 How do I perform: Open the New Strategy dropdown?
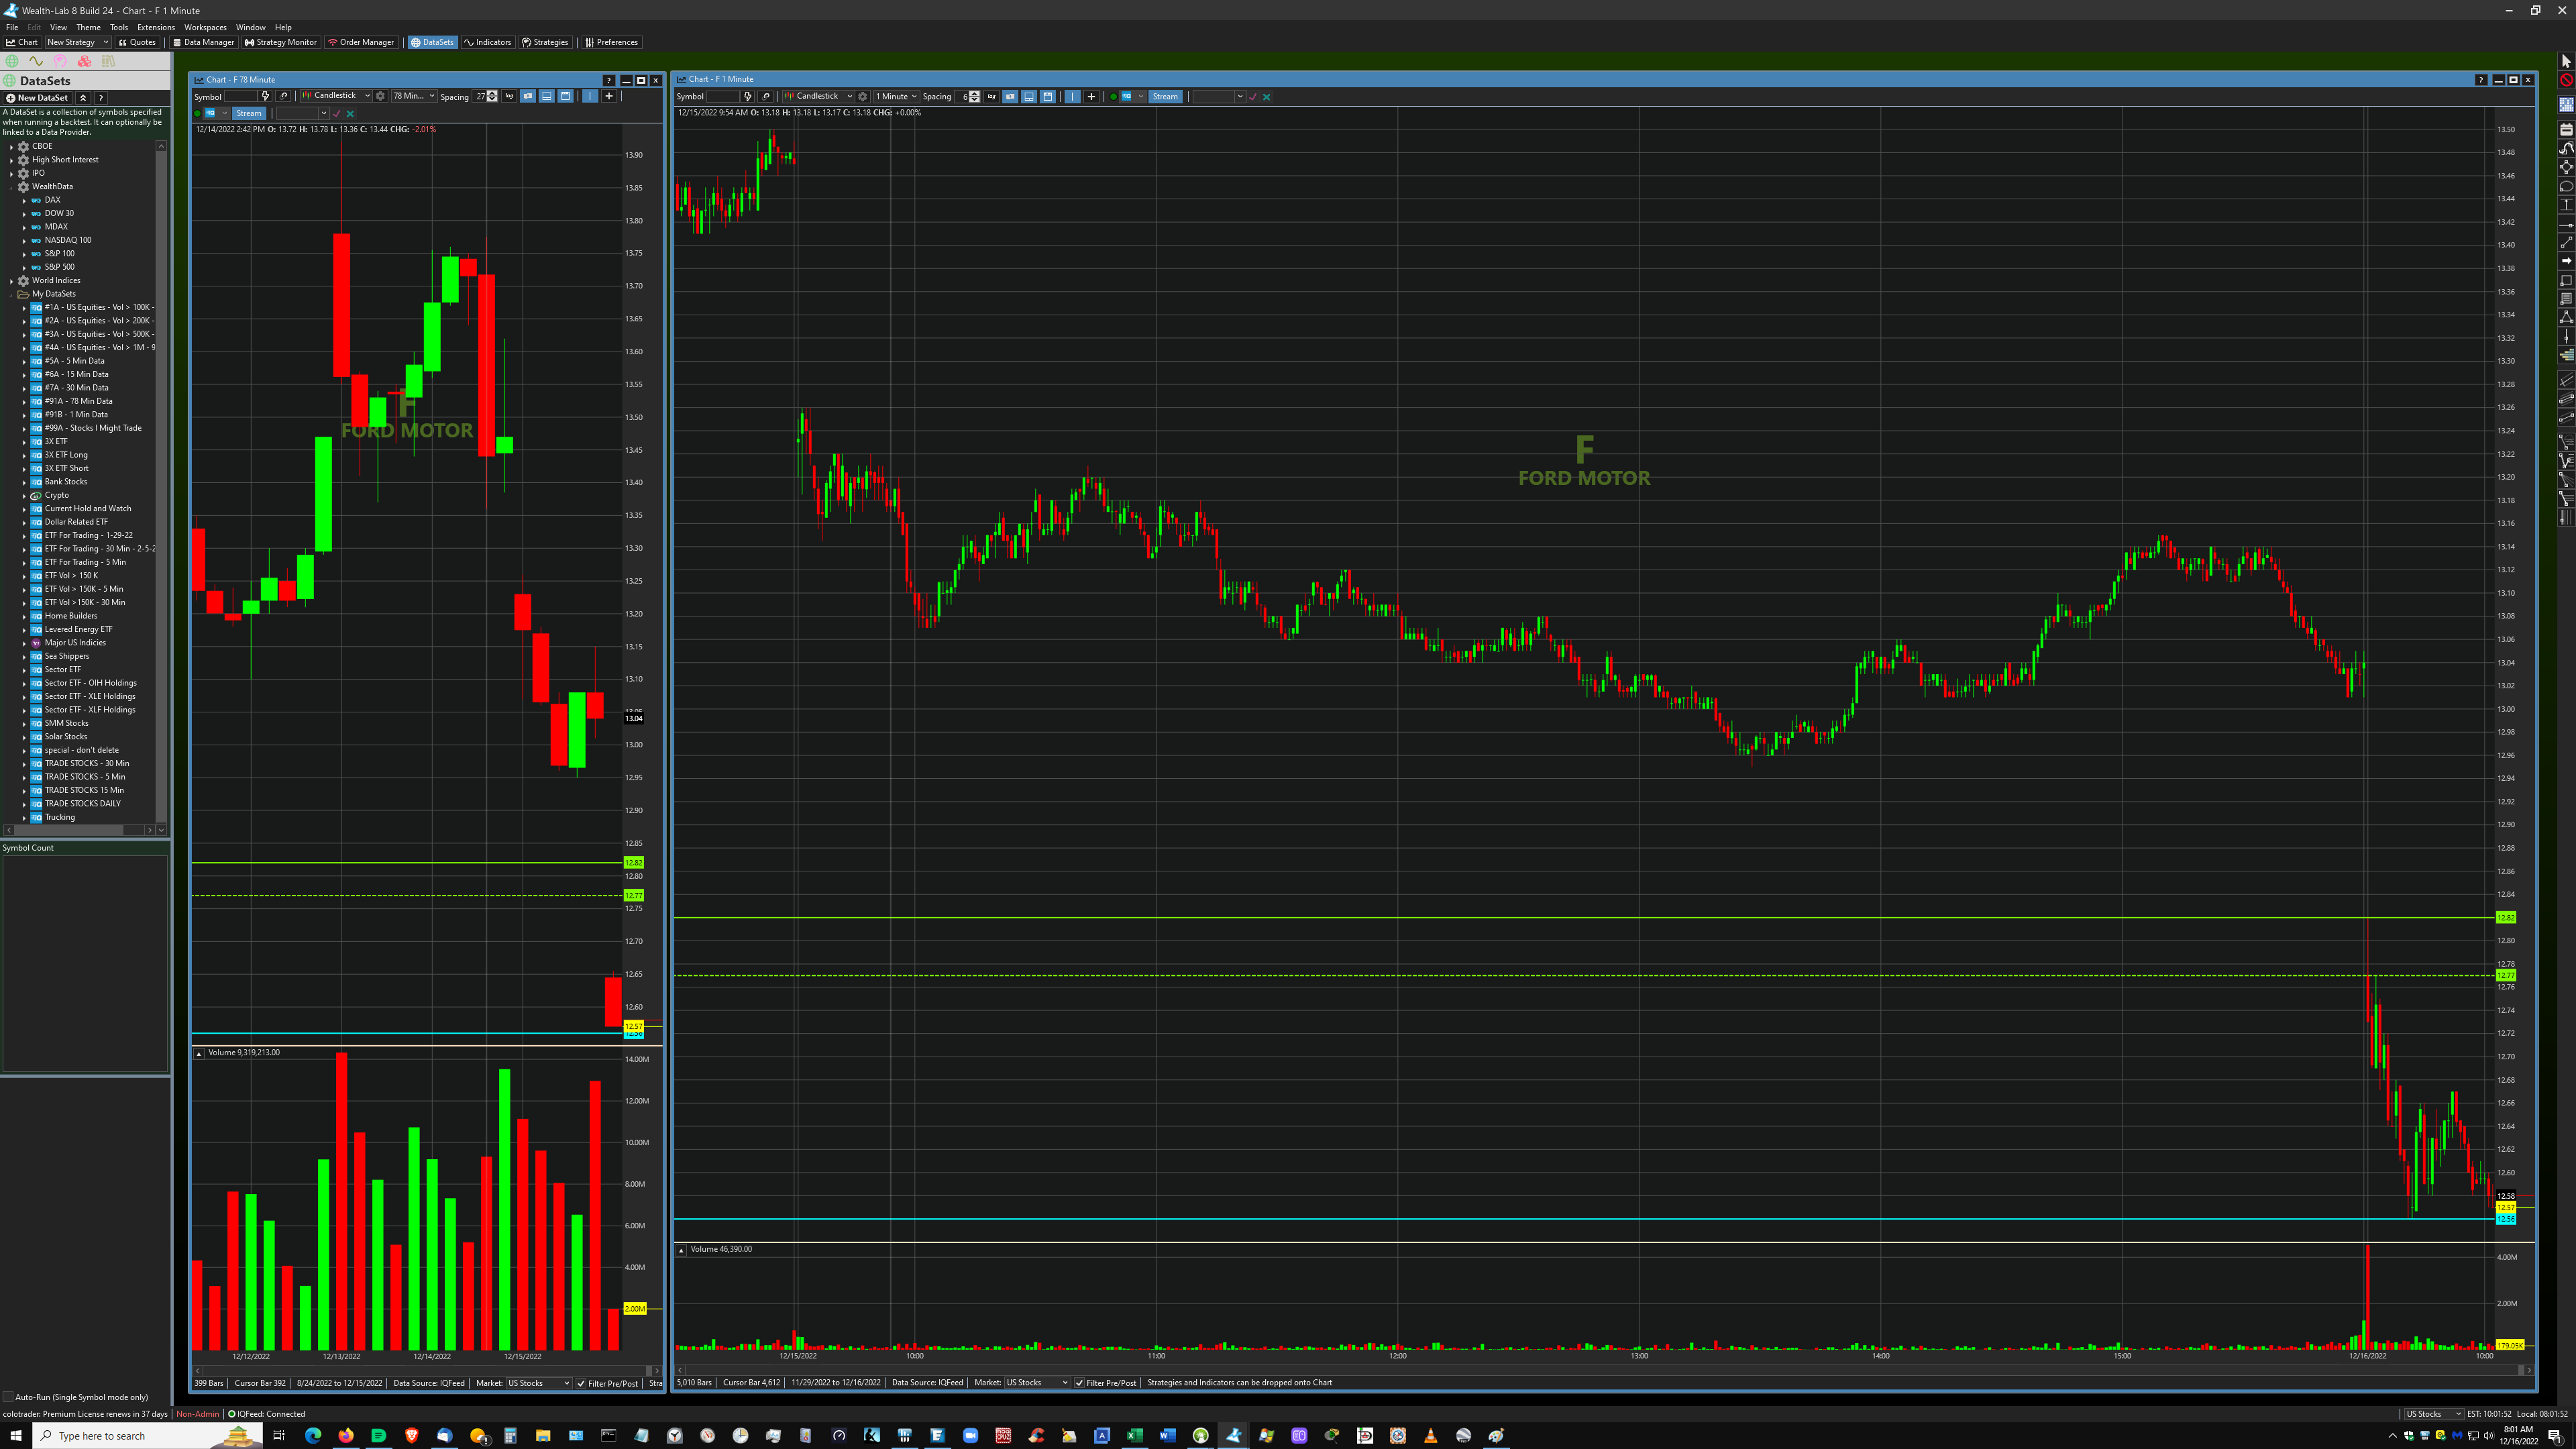(77, 42)
